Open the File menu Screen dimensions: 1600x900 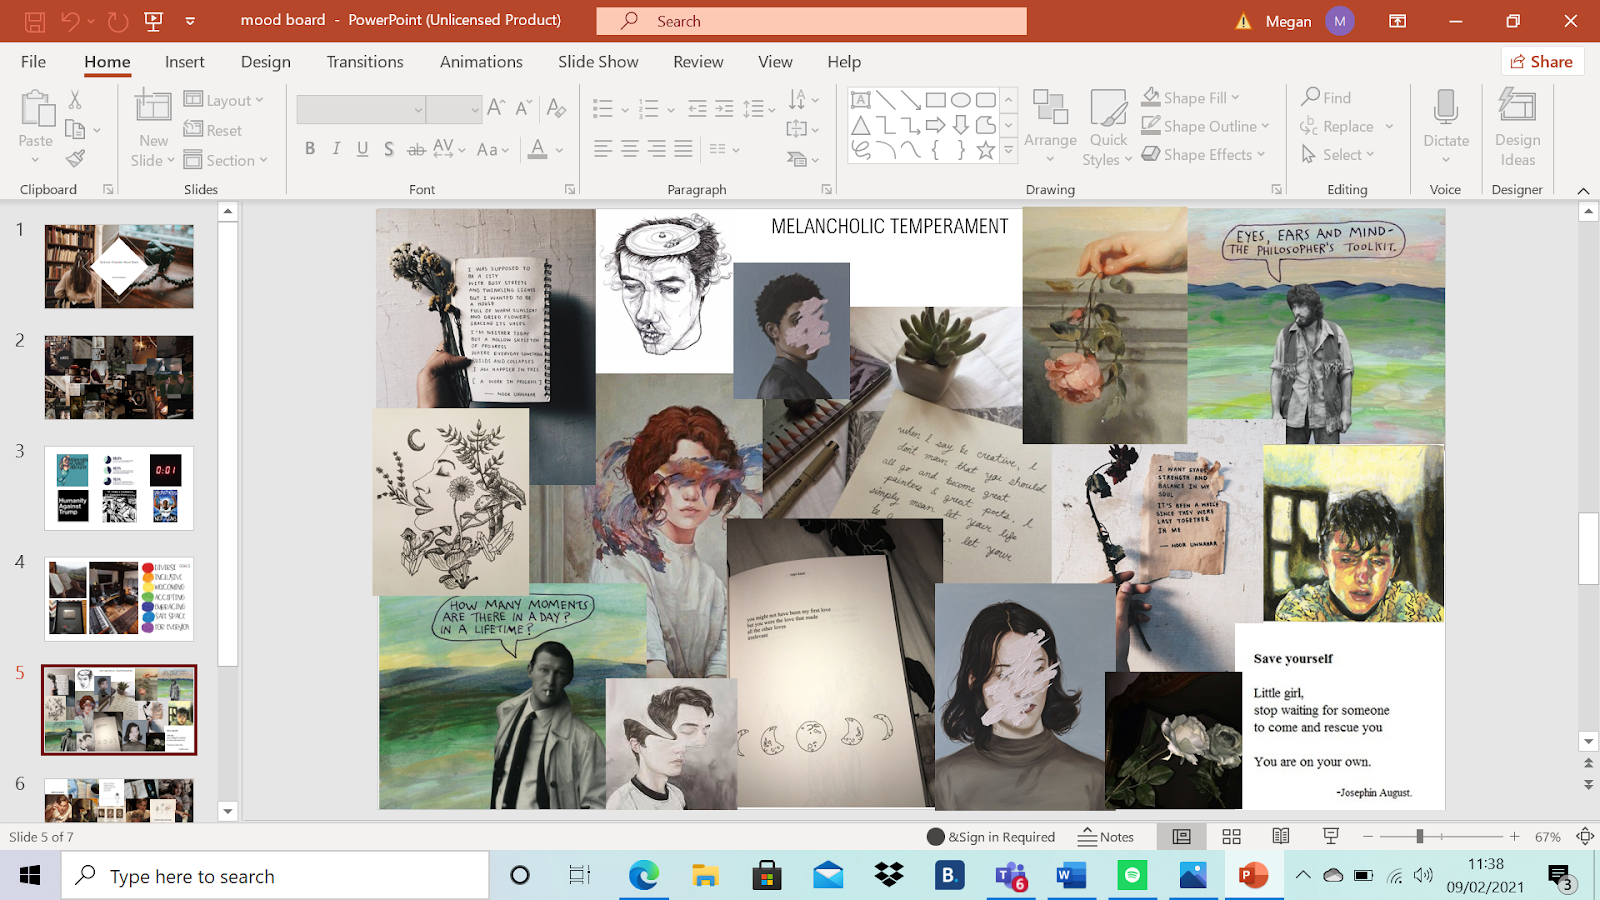pos(33,62)
